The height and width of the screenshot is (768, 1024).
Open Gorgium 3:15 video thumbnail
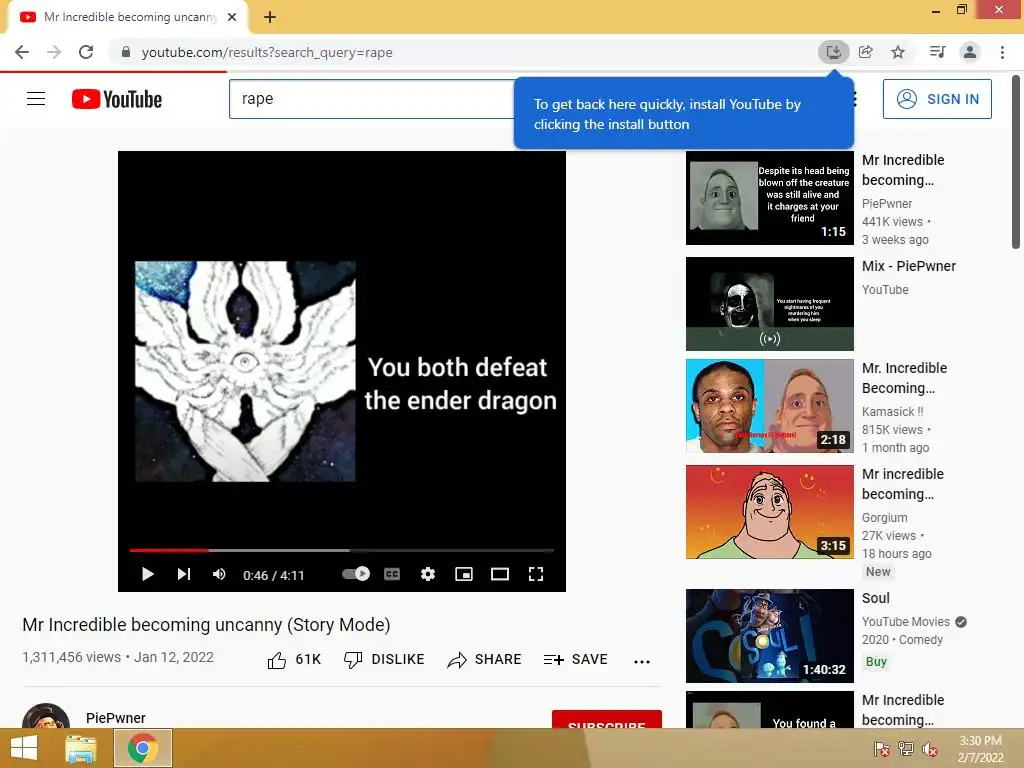pyautogui.click(x=769, y=511)
